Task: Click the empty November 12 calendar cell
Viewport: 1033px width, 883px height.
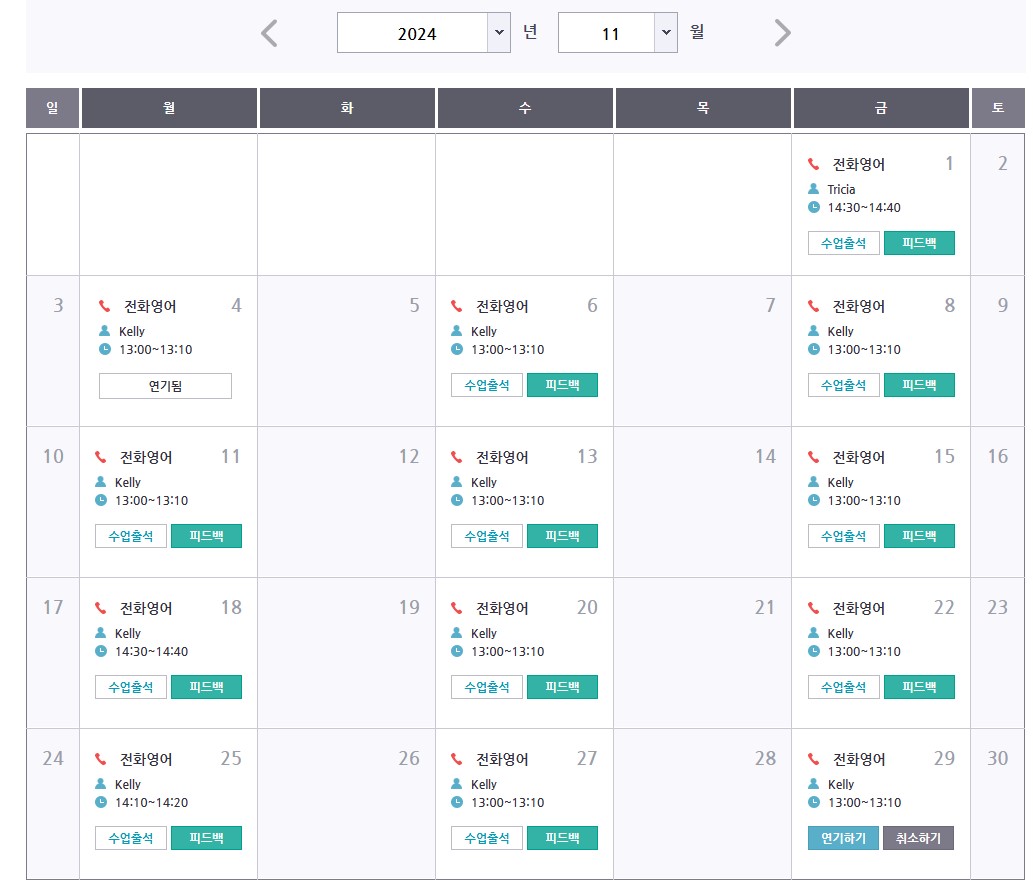Action: 347,502
